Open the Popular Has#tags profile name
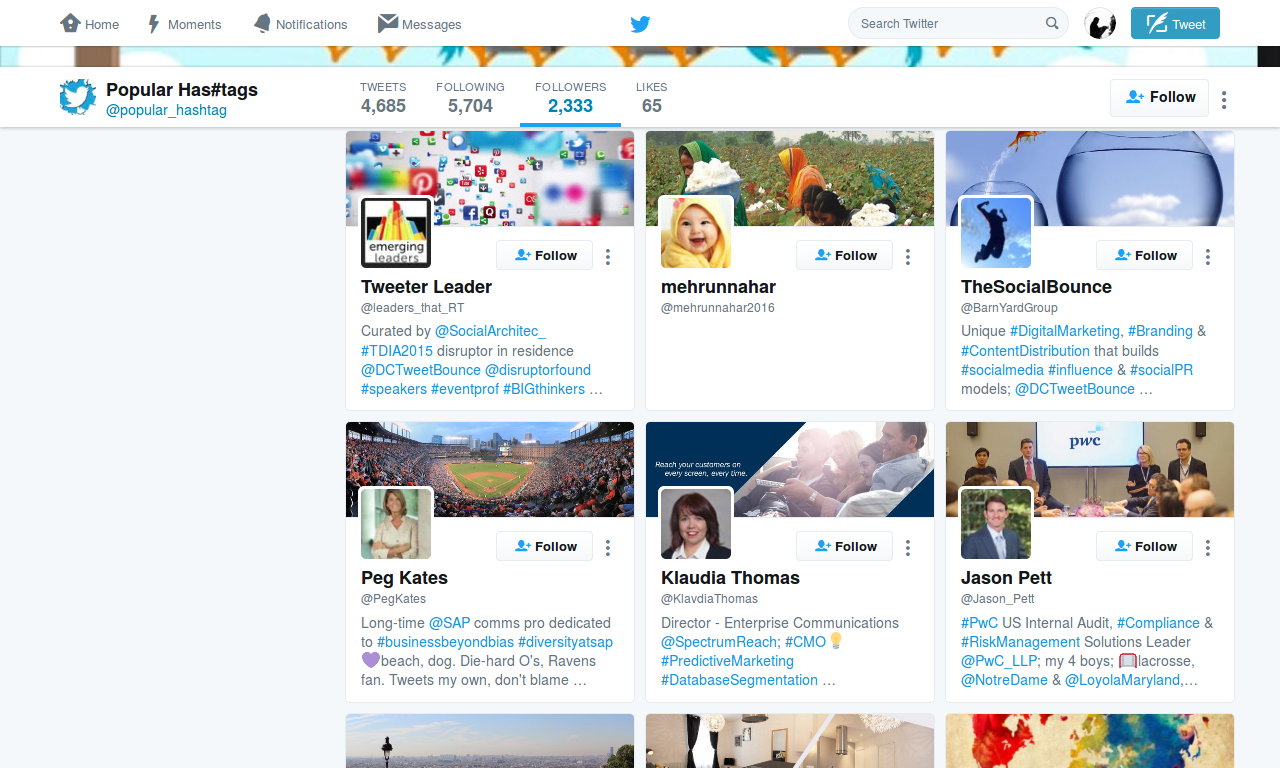The height and width of the screenshot is (768, 1280). click(182, 90)
